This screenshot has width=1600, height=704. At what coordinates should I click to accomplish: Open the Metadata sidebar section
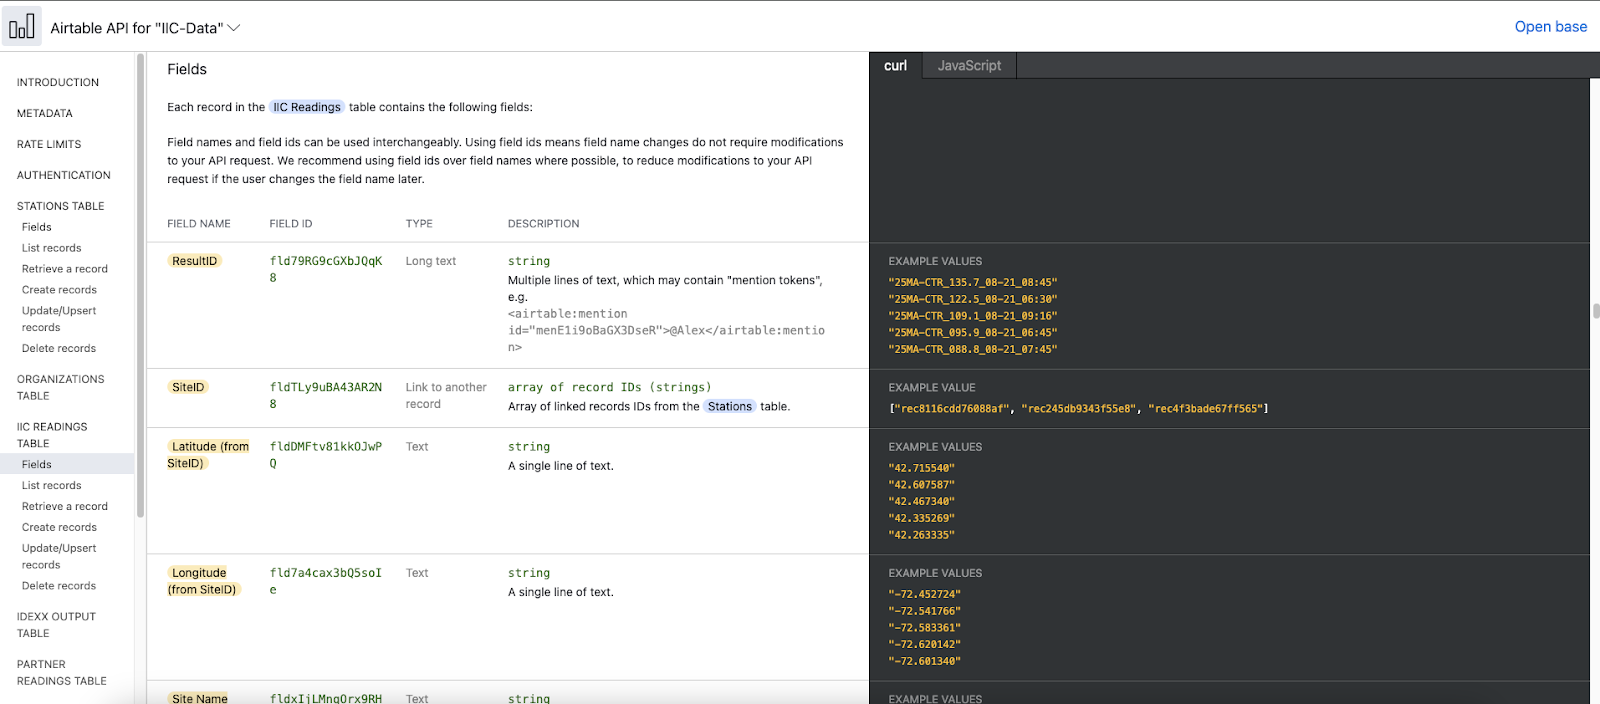tap(45, 114)
